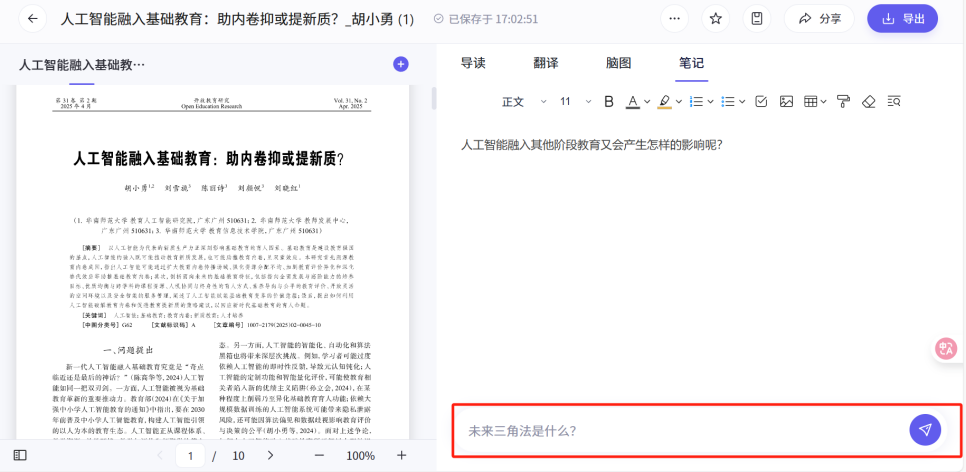Apply font color with A icon
966x472 pixels.
[633, 102]
